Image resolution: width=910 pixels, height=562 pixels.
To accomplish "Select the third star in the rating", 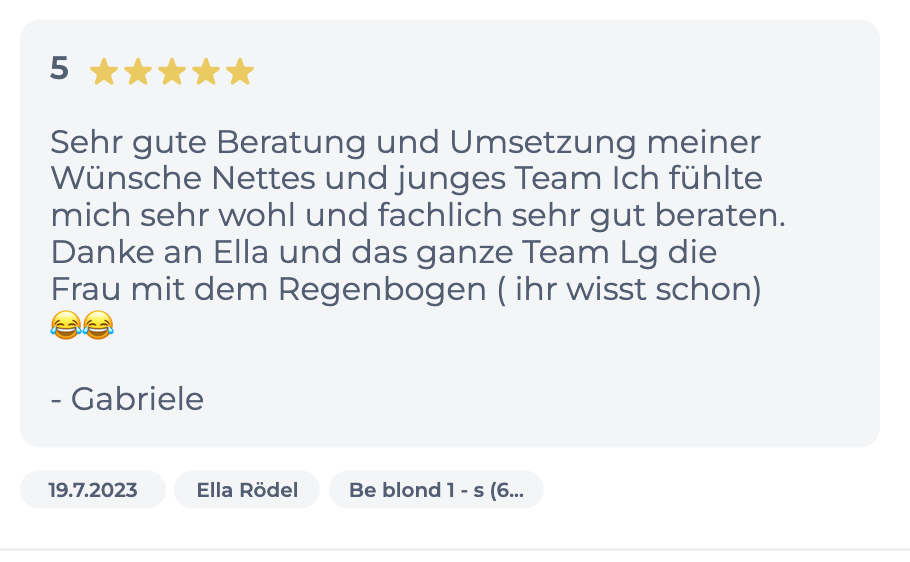I will 172,72.
